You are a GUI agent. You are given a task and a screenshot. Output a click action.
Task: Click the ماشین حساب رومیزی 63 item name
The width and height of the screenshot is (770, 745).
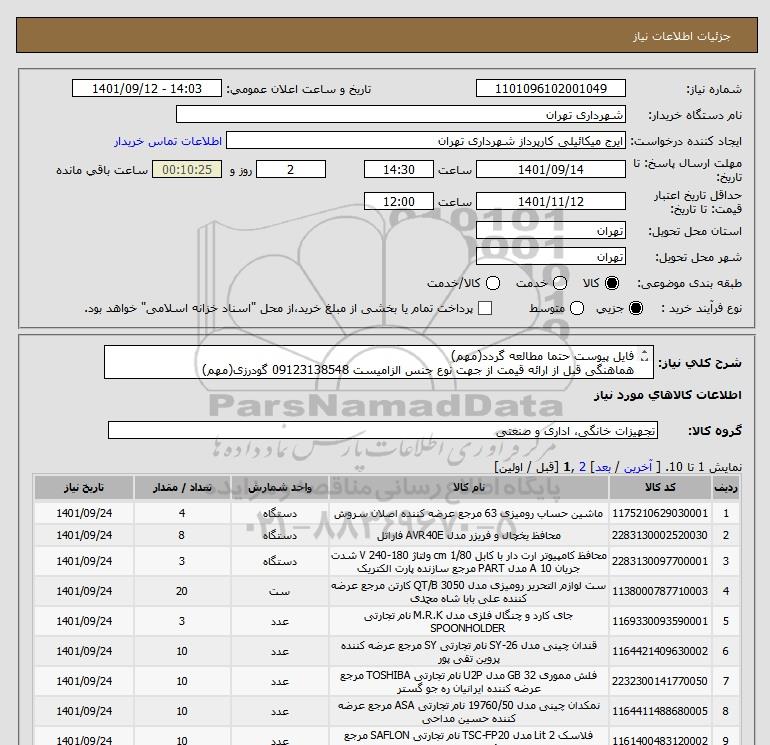point(468,514)
